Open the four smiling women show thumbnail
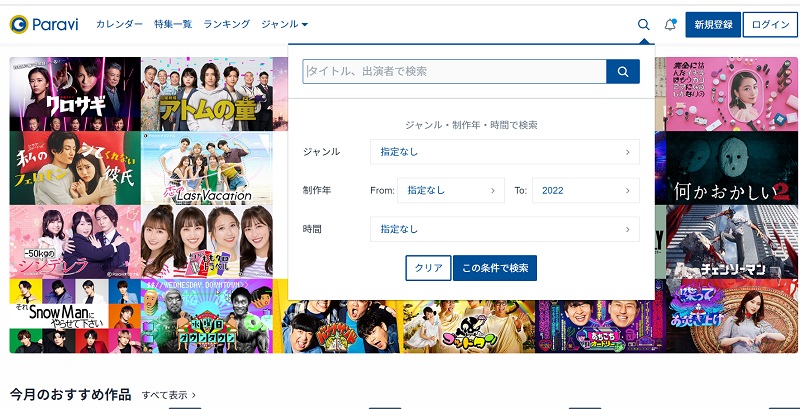Image resolution: width=800 pixels, height=409 pixels. tap(207, 242)
